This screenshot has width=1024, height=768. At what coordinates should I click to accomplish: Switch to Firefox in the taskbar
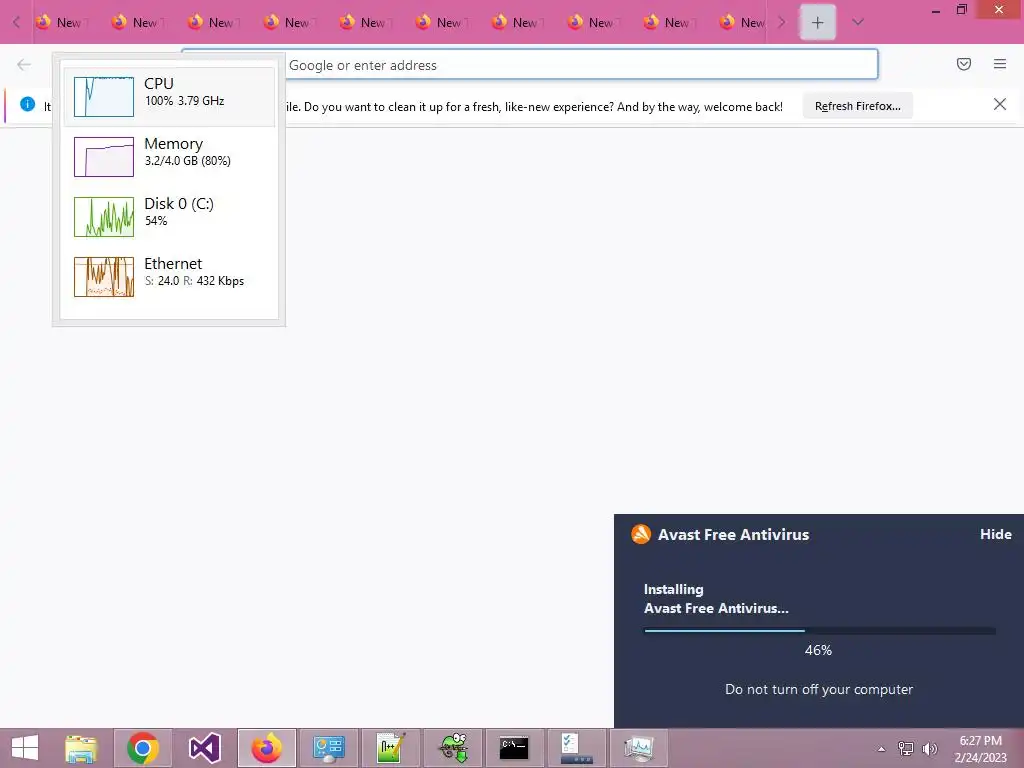click(x=266, y=748)
